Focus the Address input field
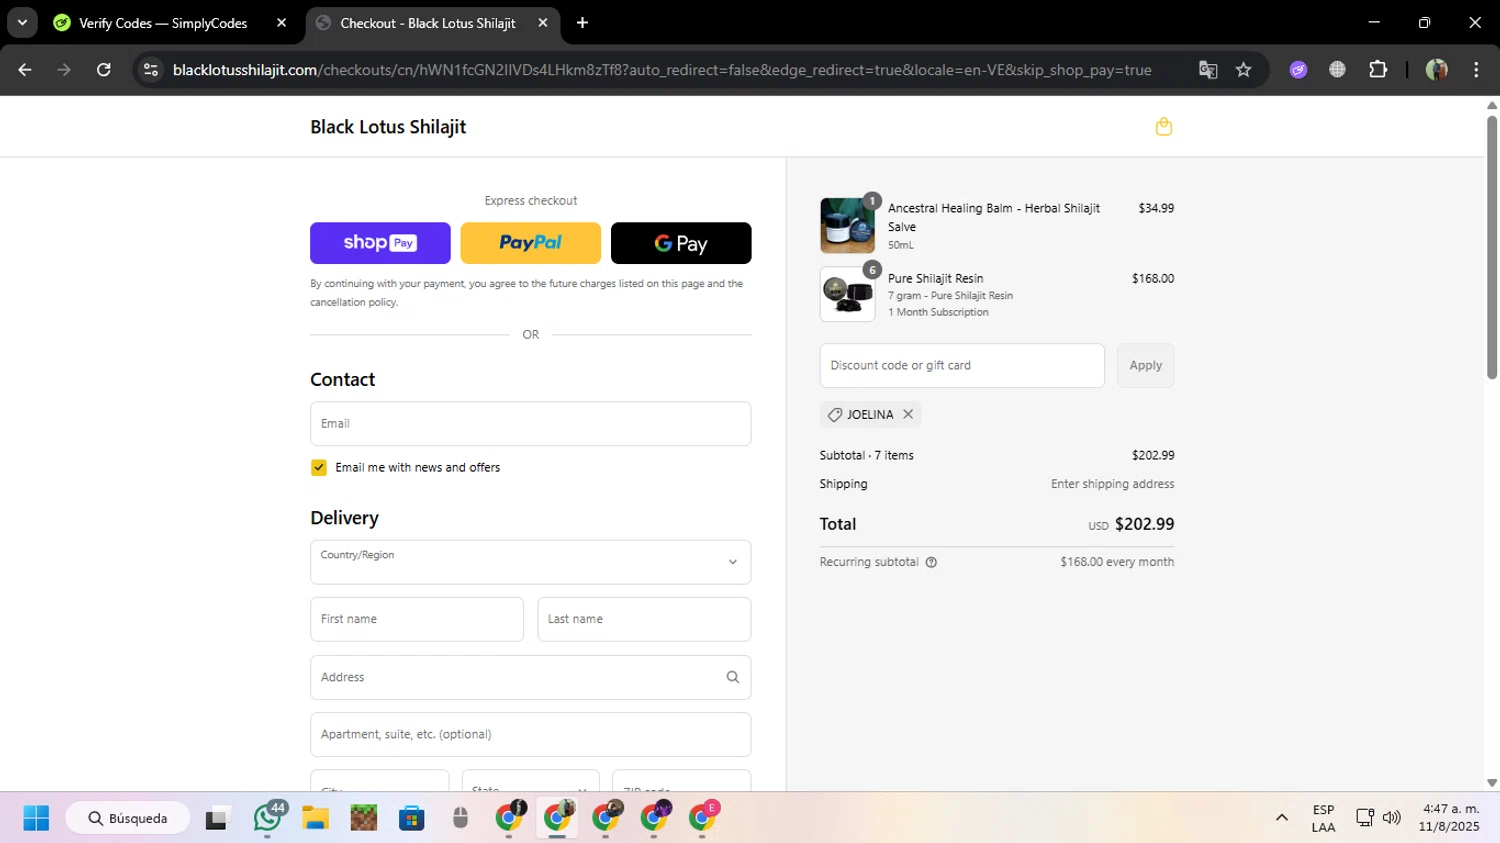Viewport: 1500px width, 843px height. tap(530, 677)
